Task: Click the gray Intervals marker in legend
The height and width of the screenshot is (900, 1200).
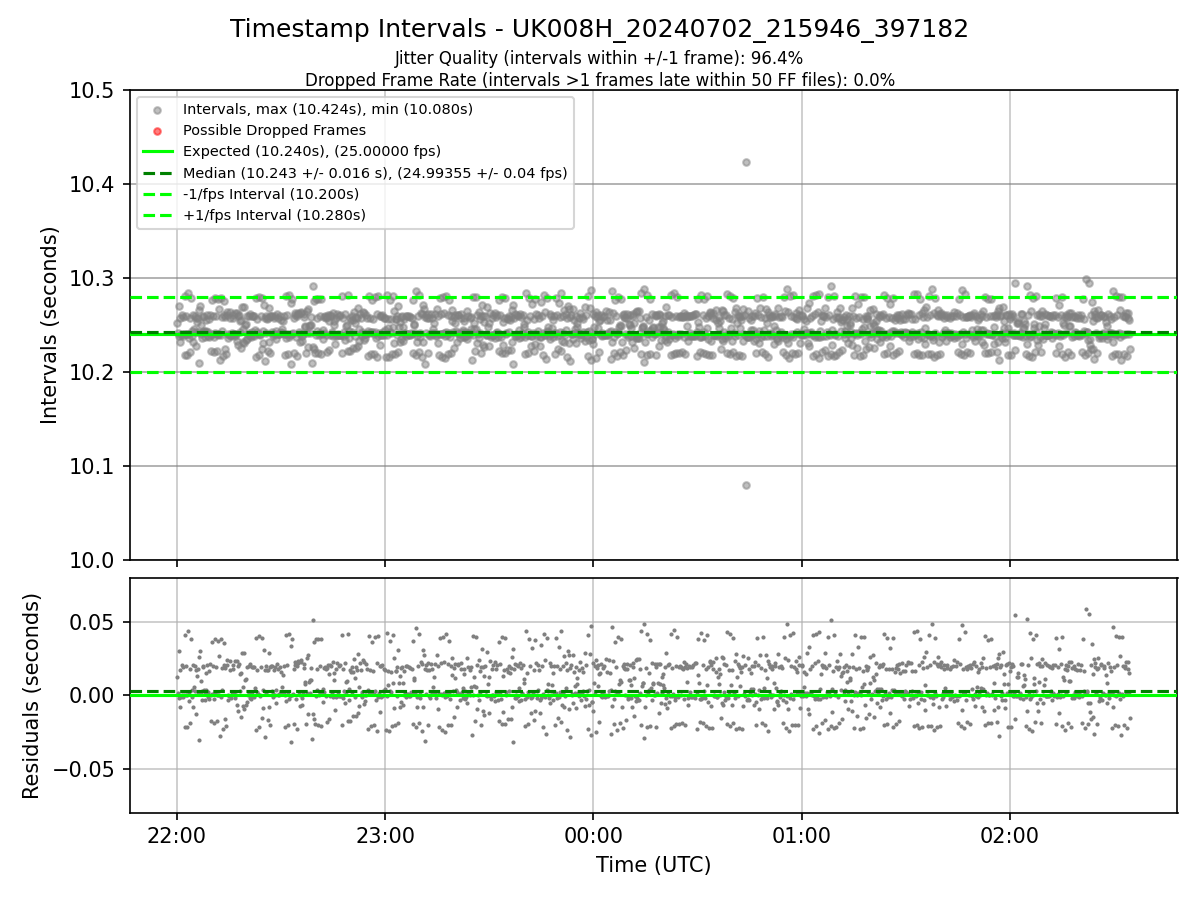Action: (157, 110)
